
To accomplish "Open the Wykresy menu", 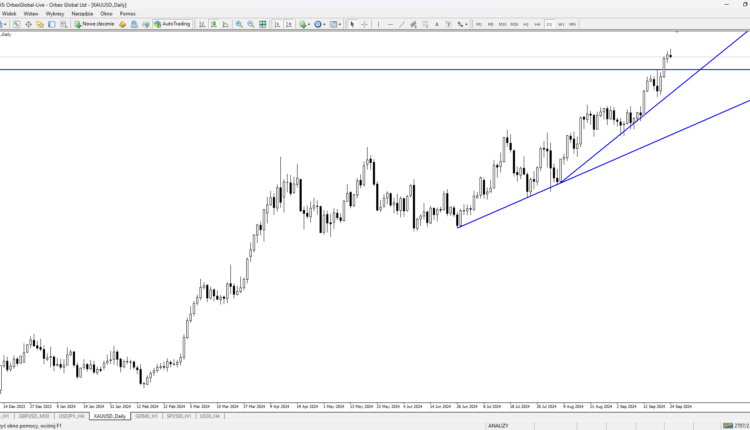I will [55, 14].
